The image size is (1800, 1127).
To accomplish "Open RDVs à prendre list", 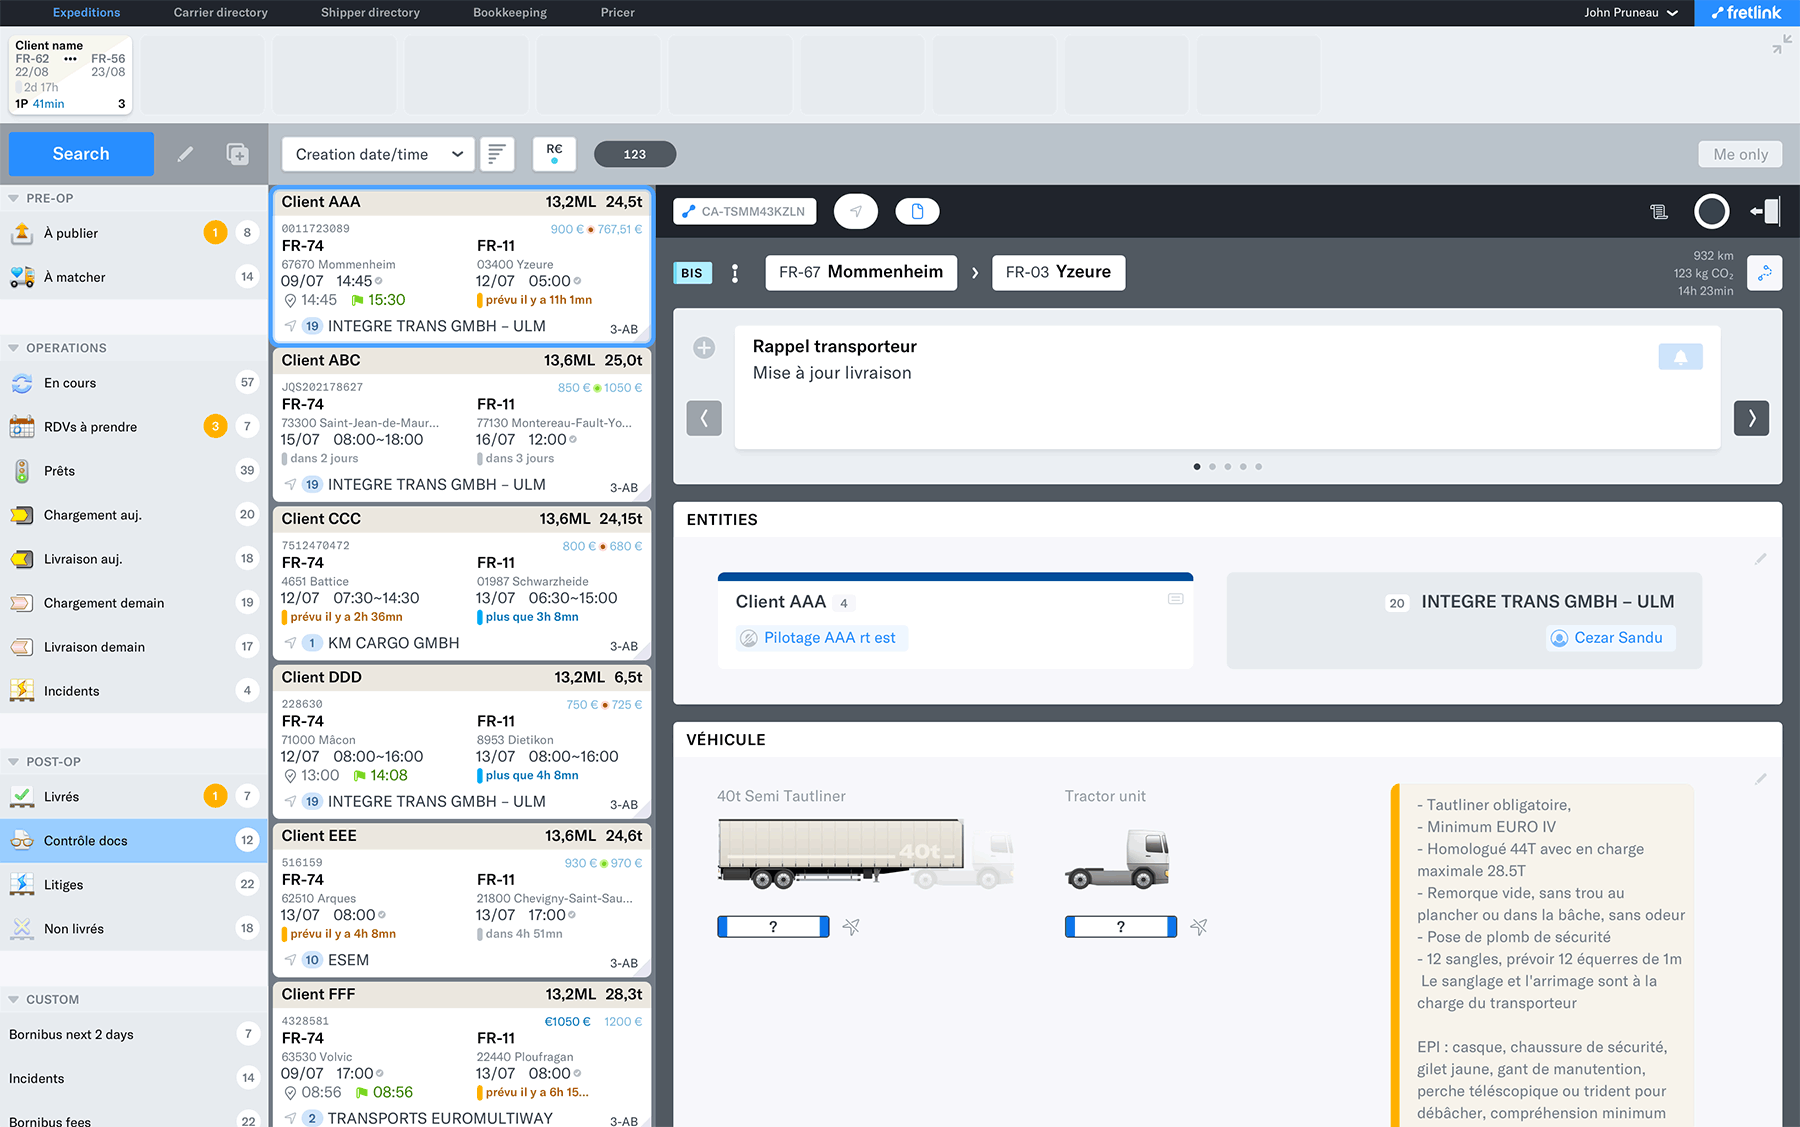I will click(x=134, y=427).
